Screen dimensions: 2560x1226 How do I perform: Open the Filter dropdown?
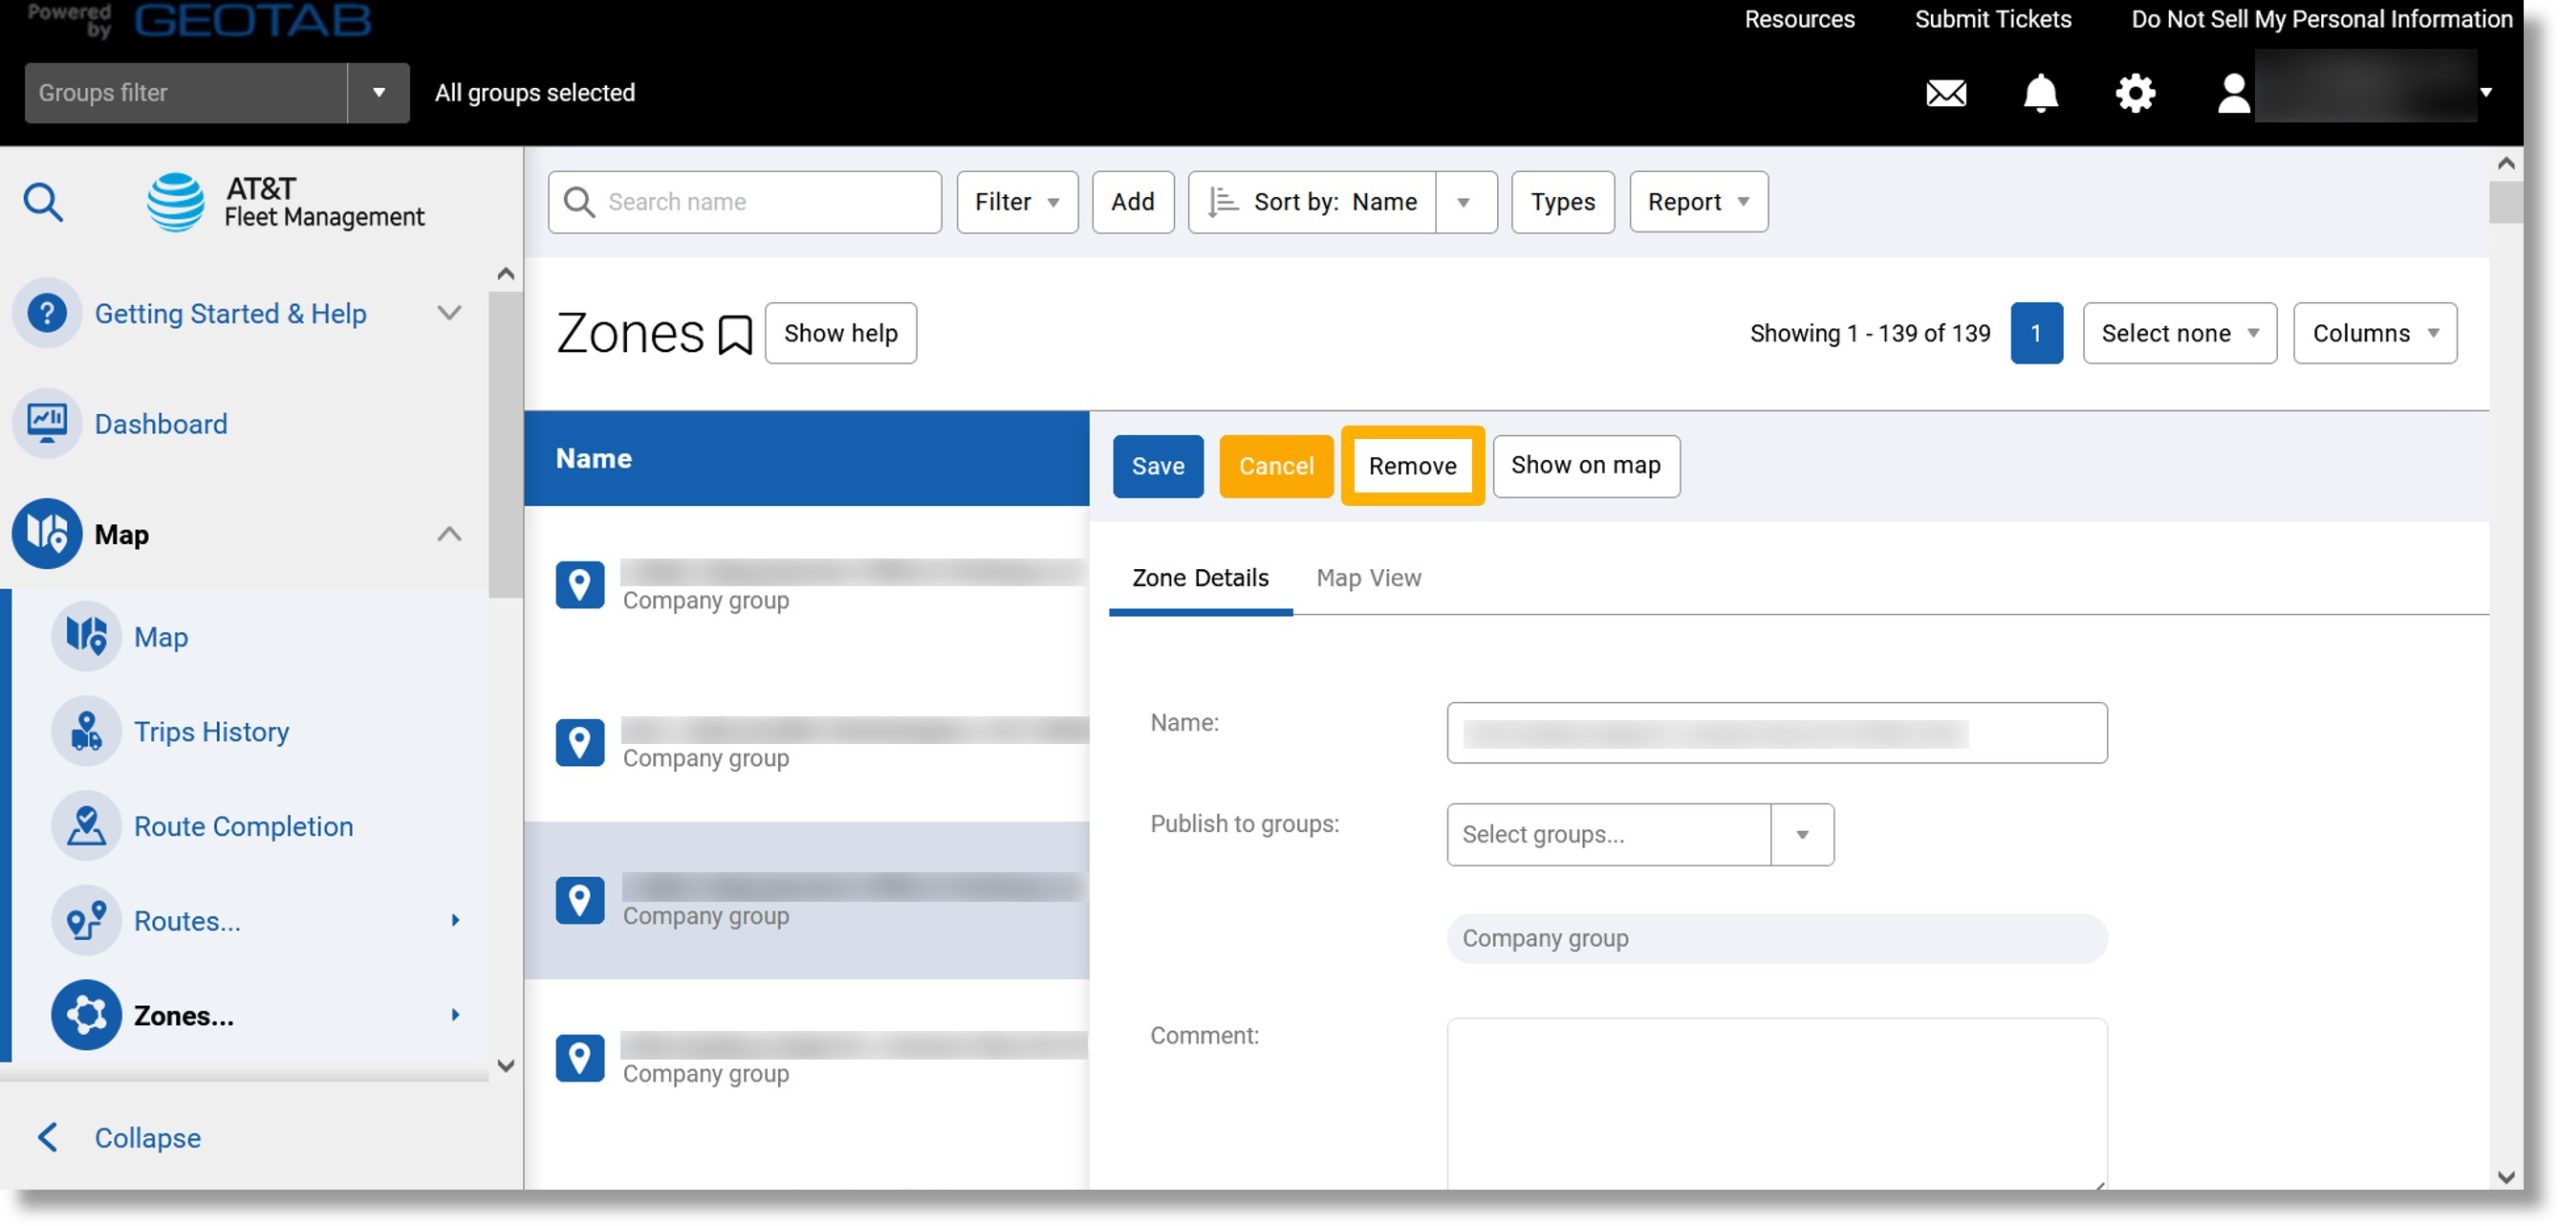coord(1017,202)
